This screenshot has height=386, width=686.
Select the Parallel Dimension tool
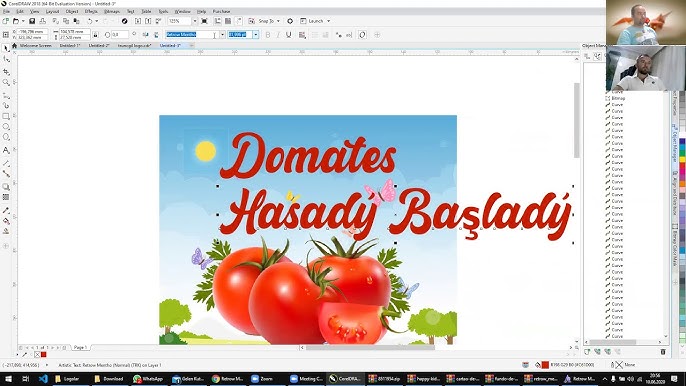point(6,163)
